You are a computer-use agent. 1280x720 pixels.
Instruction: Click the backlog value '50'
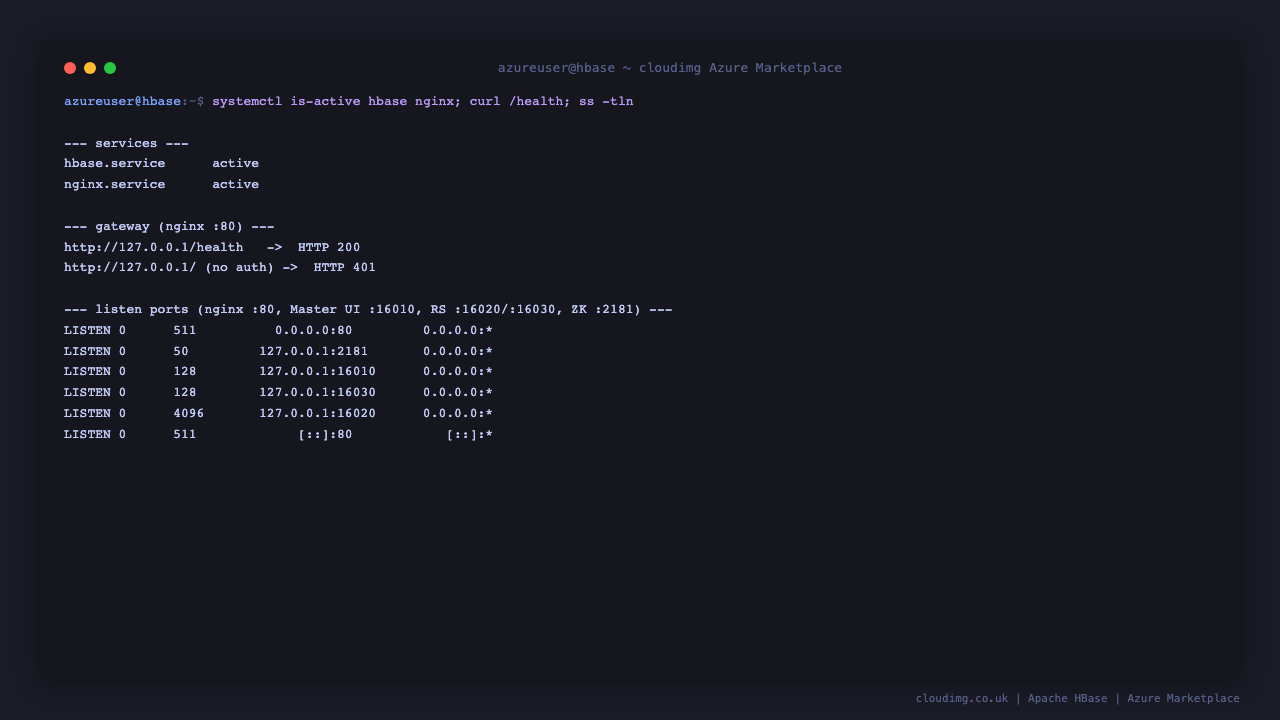point(181,352)
